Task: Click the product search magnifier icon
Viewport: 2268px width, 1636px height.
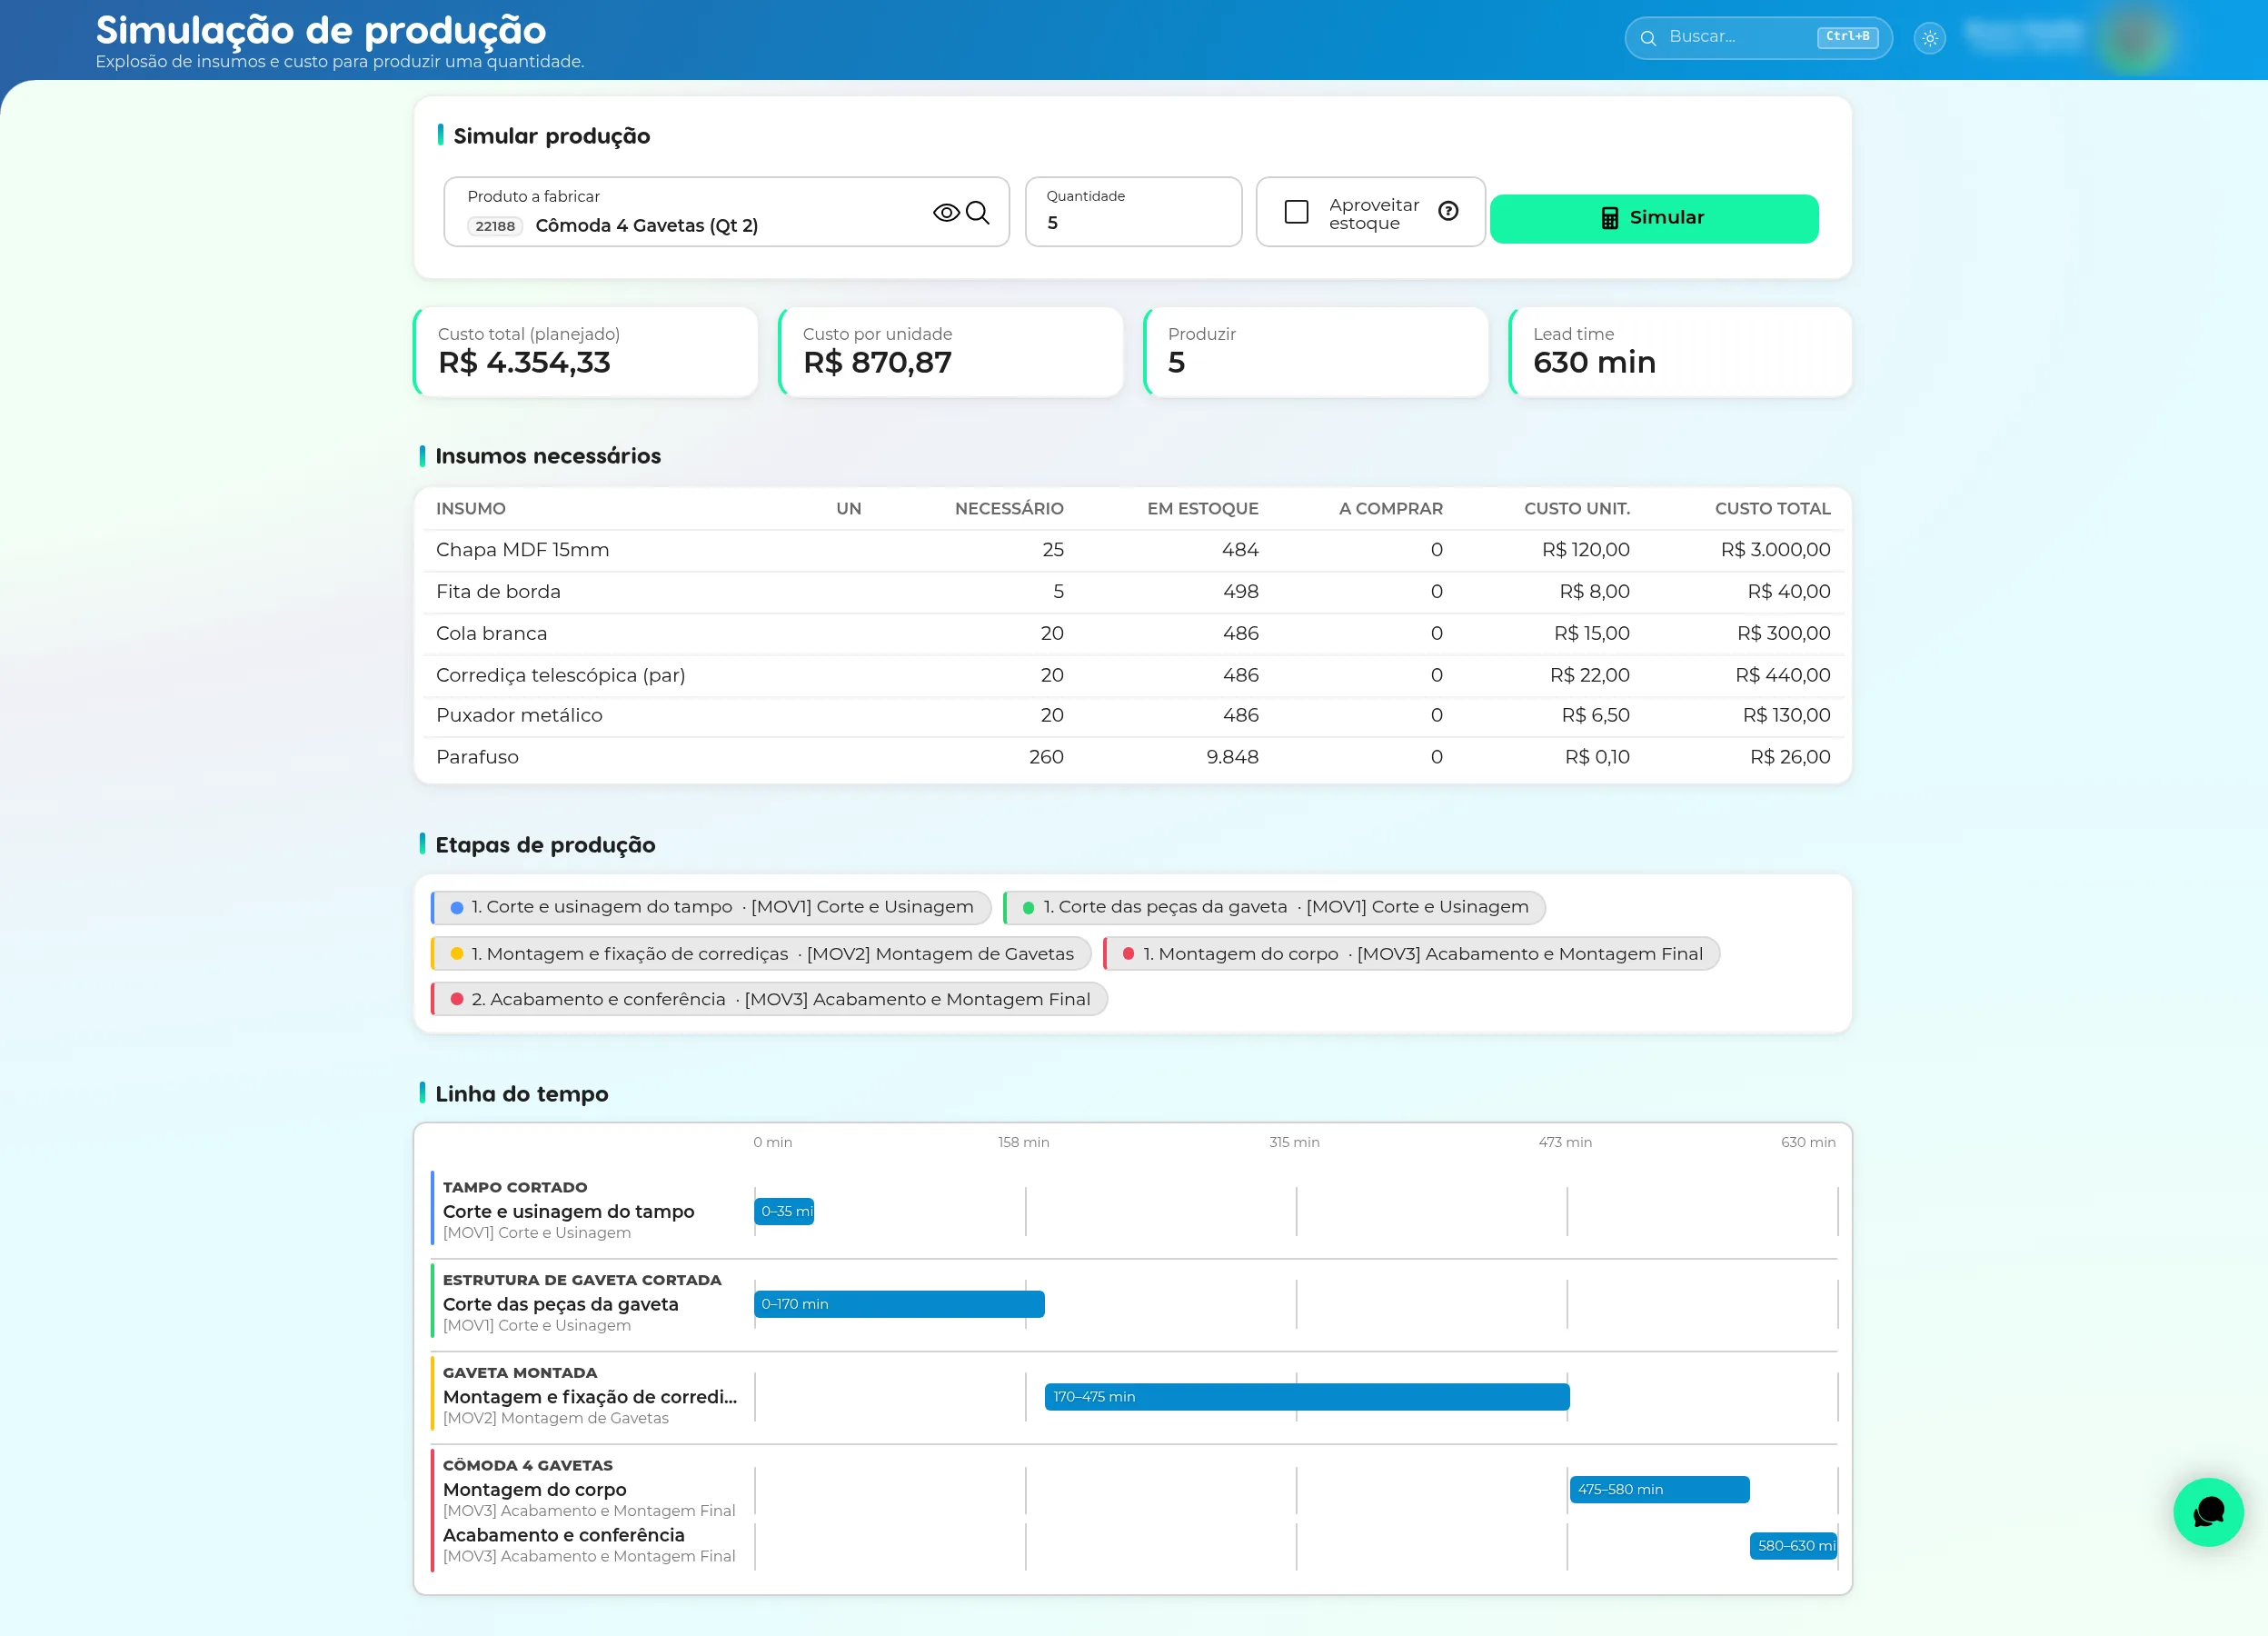Action: coord(978,212)
